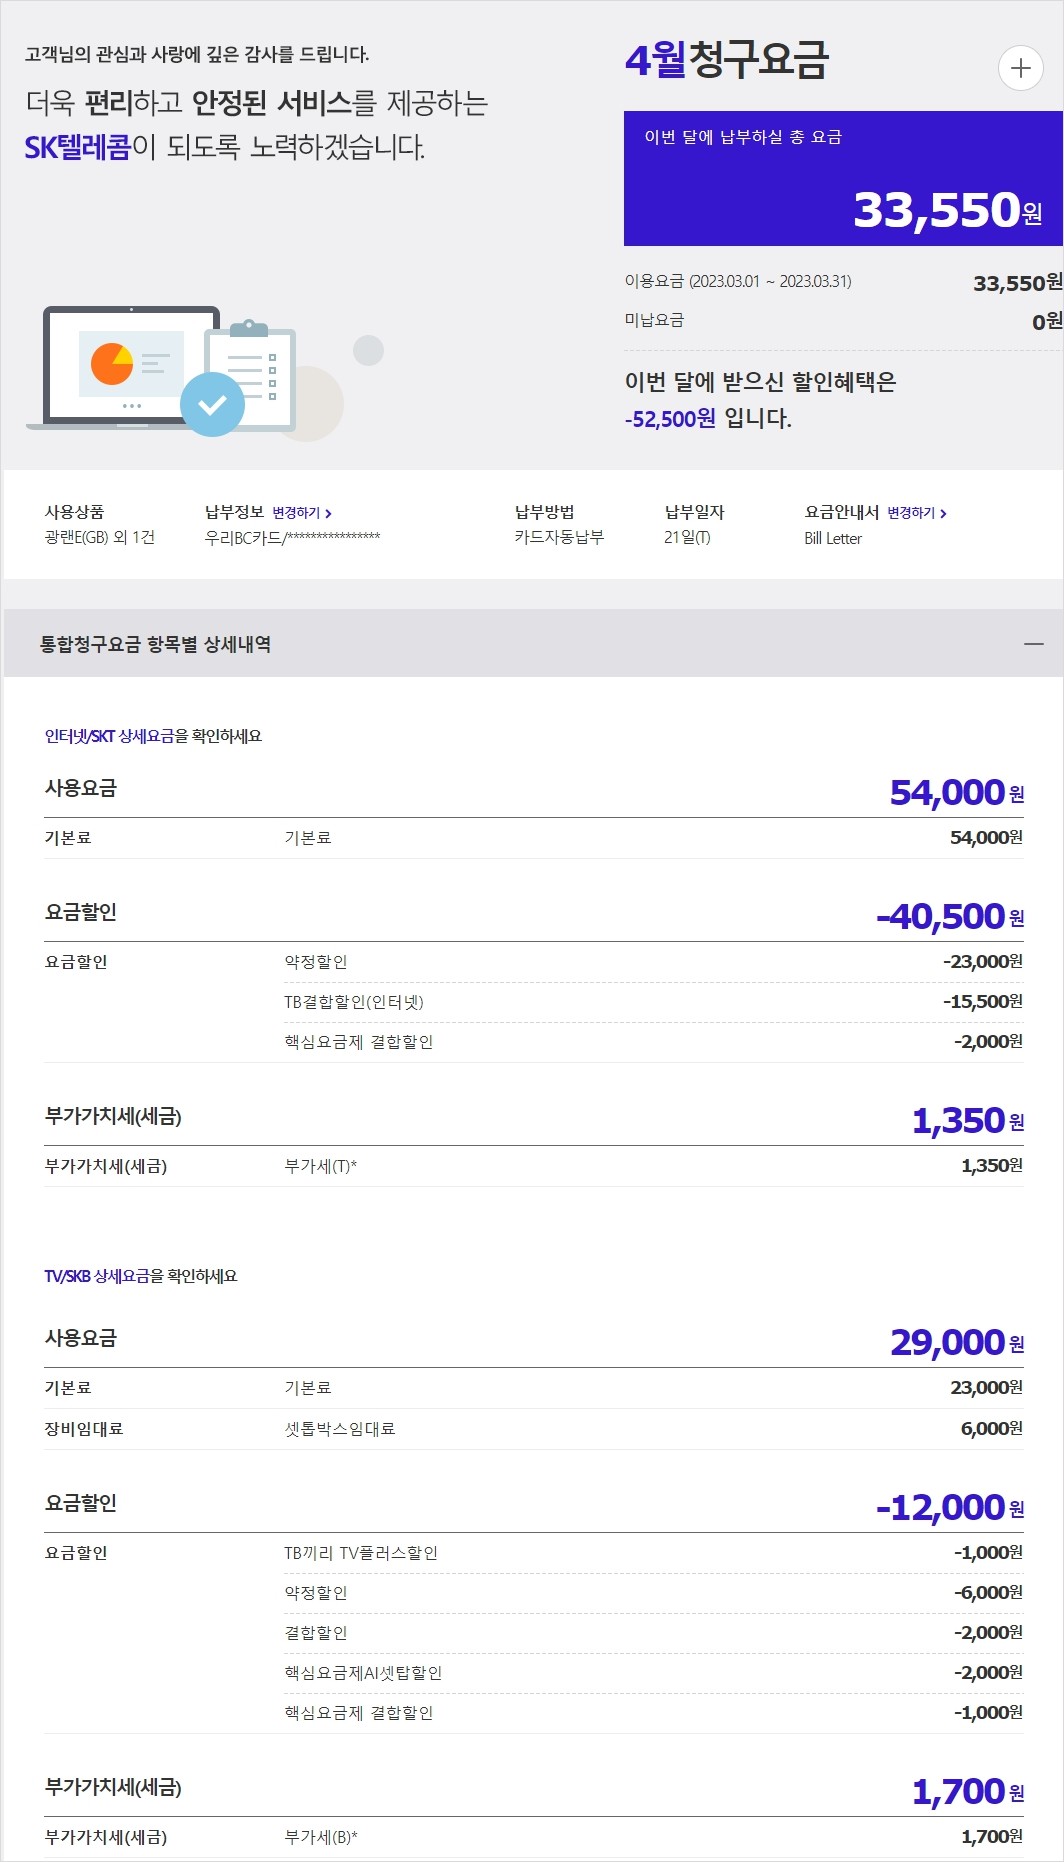Viewport: 1064px width, 1862px height.
Task: Click the 4월청구요금 heading
Action: 727,60
